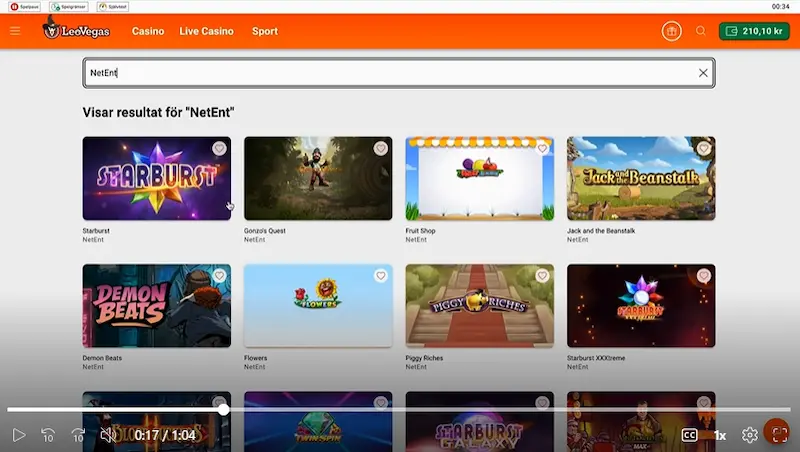Click the search magnifier icon in header
This screenshot has height=452, width=800.
[x=701, y=31]
